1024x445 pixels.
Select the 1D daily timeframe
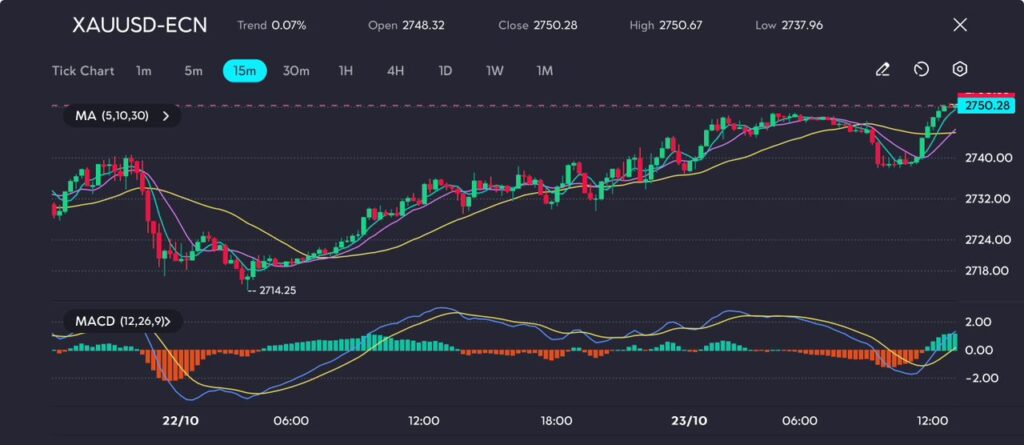pyautogui.click(x=445, y=71)
